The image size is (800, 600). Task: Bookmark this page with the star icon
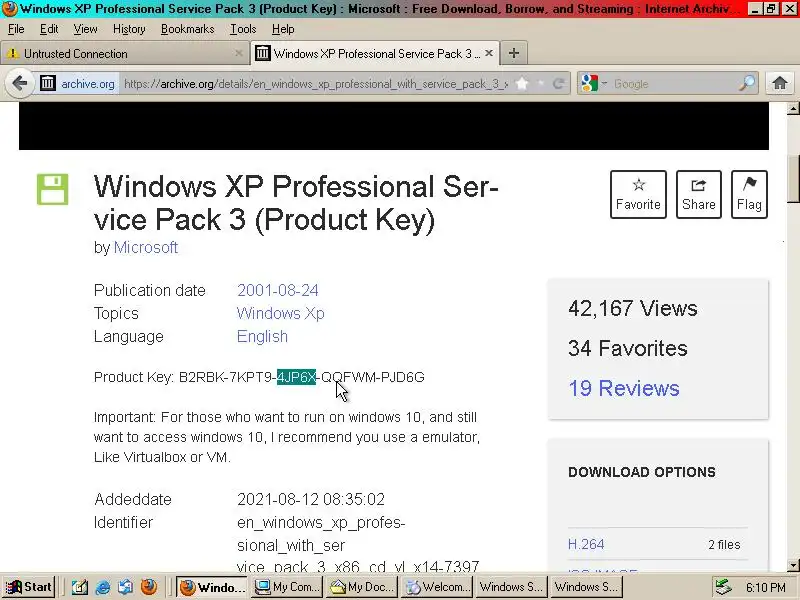click(x=521, y=83)
